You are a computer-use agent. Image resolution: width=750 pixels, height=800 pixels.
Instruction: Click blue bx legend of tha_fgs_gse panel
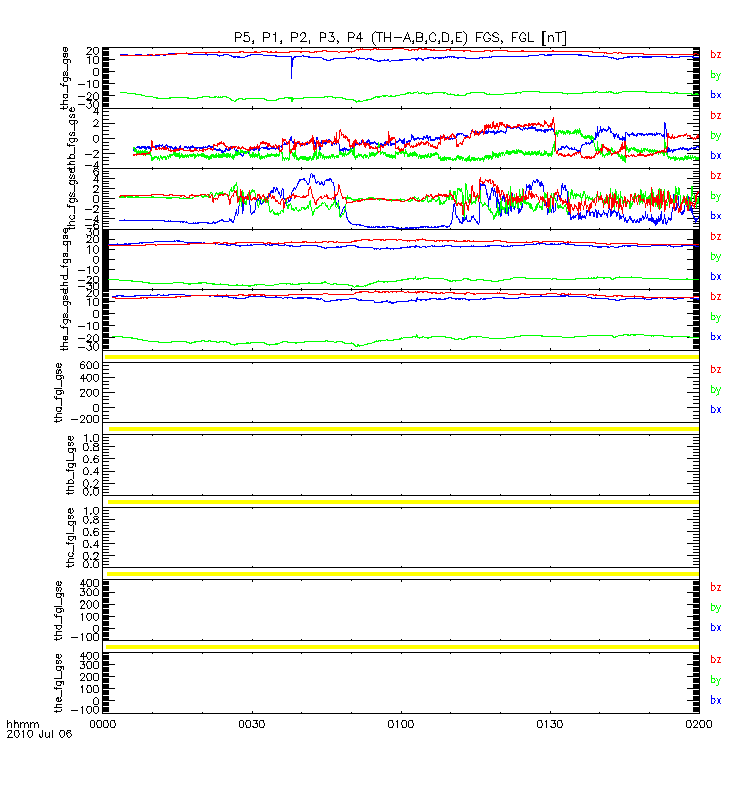[716, 95]
